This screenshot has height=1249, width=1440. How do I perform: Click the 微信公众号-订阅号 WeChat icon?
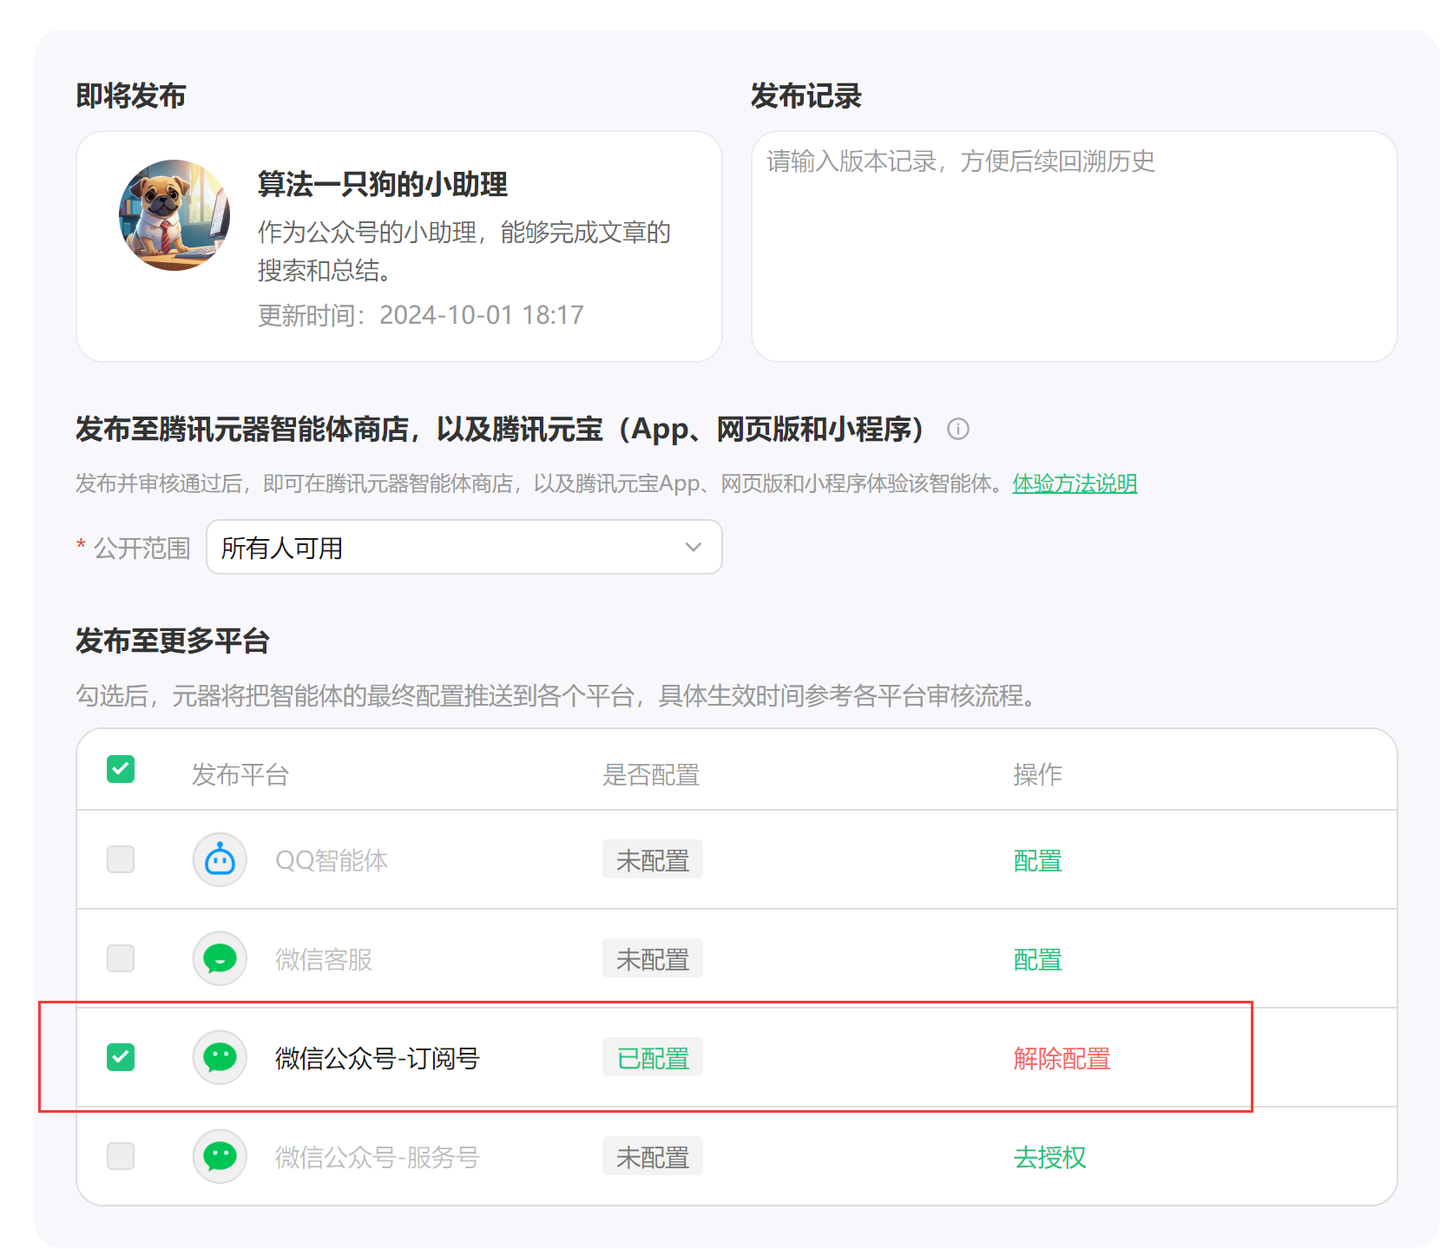click(220, 1057)
